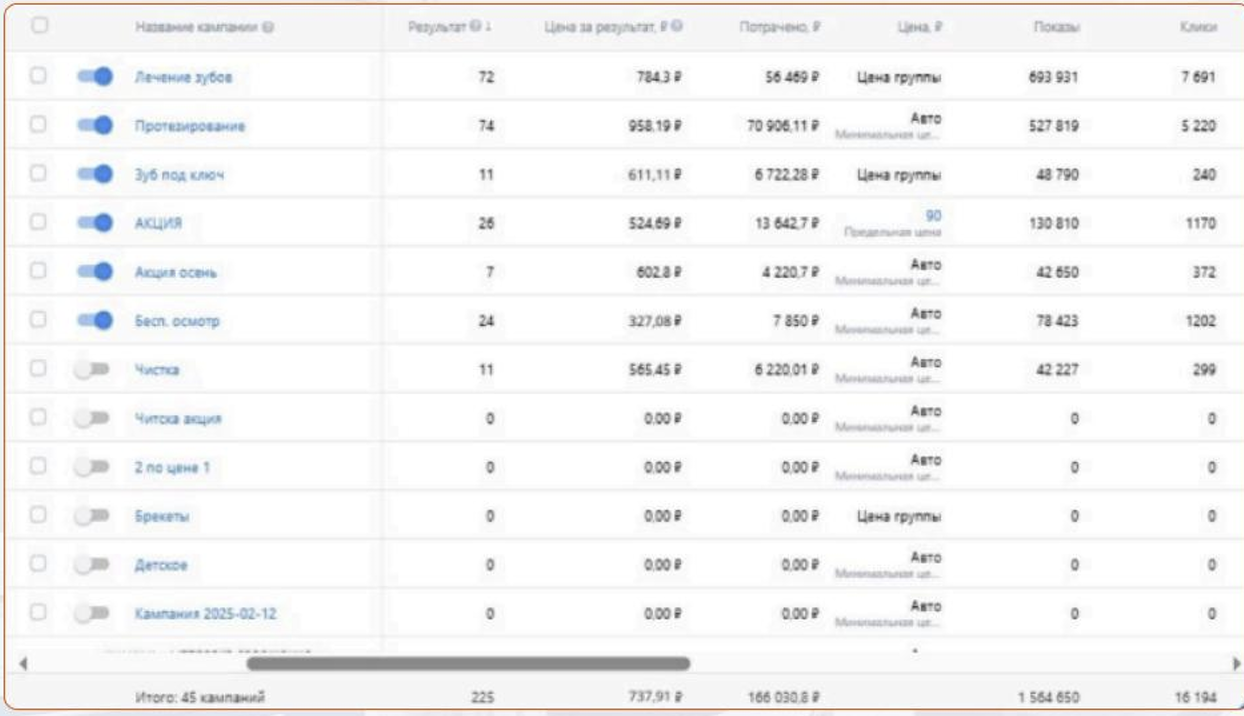Check the box for Протезирование campaign
Screen dimensions: 1244x716
tap(39, 125)
